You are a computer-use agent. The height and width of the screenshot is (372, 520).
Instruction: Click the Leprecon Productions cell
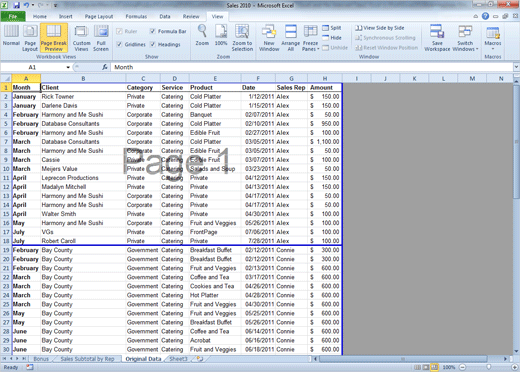click(83, 178)
